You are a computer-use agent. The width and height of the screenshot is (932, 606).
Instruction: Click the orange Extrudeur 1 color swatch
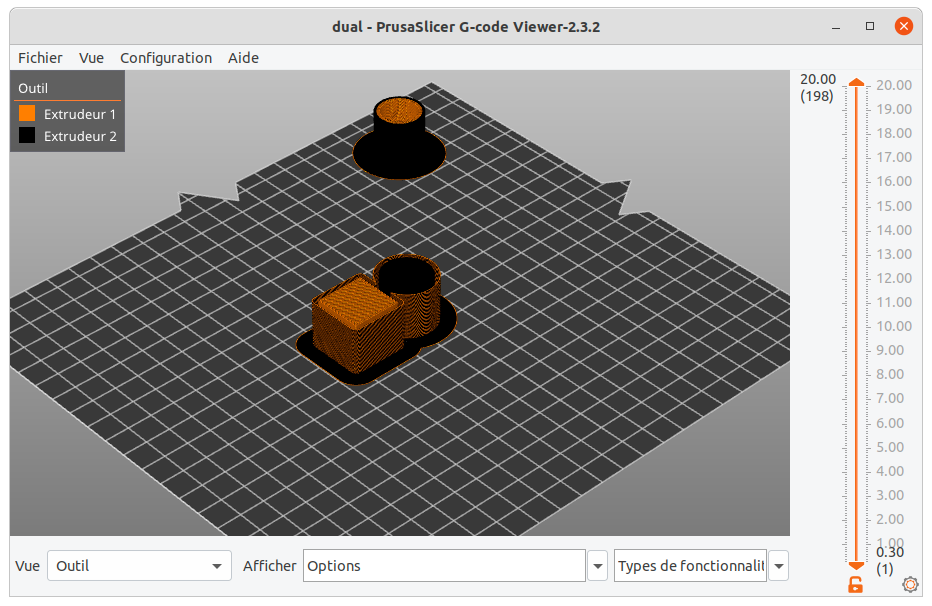(x=27, y=113)
